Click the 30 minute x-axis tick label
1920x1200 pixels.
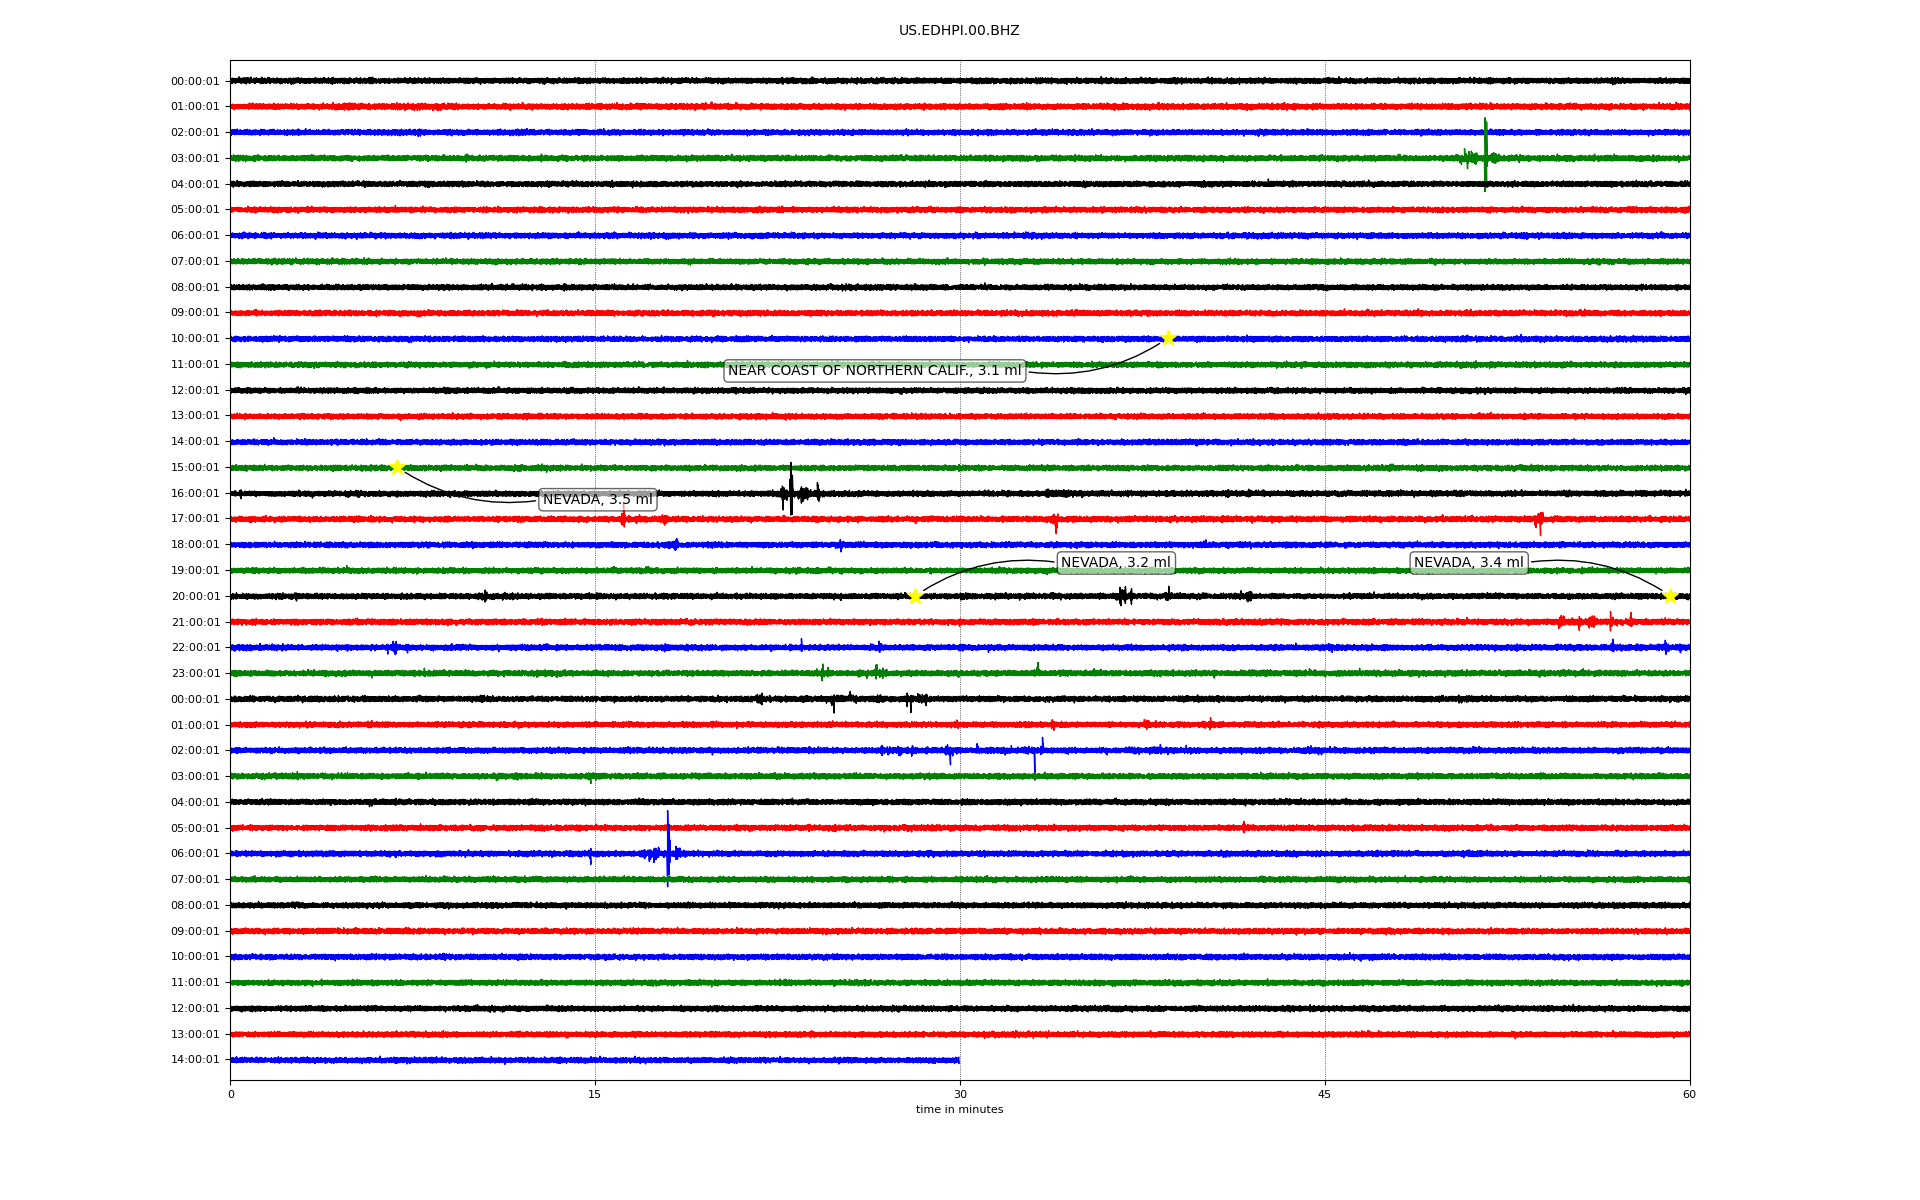click(960, 1094)
